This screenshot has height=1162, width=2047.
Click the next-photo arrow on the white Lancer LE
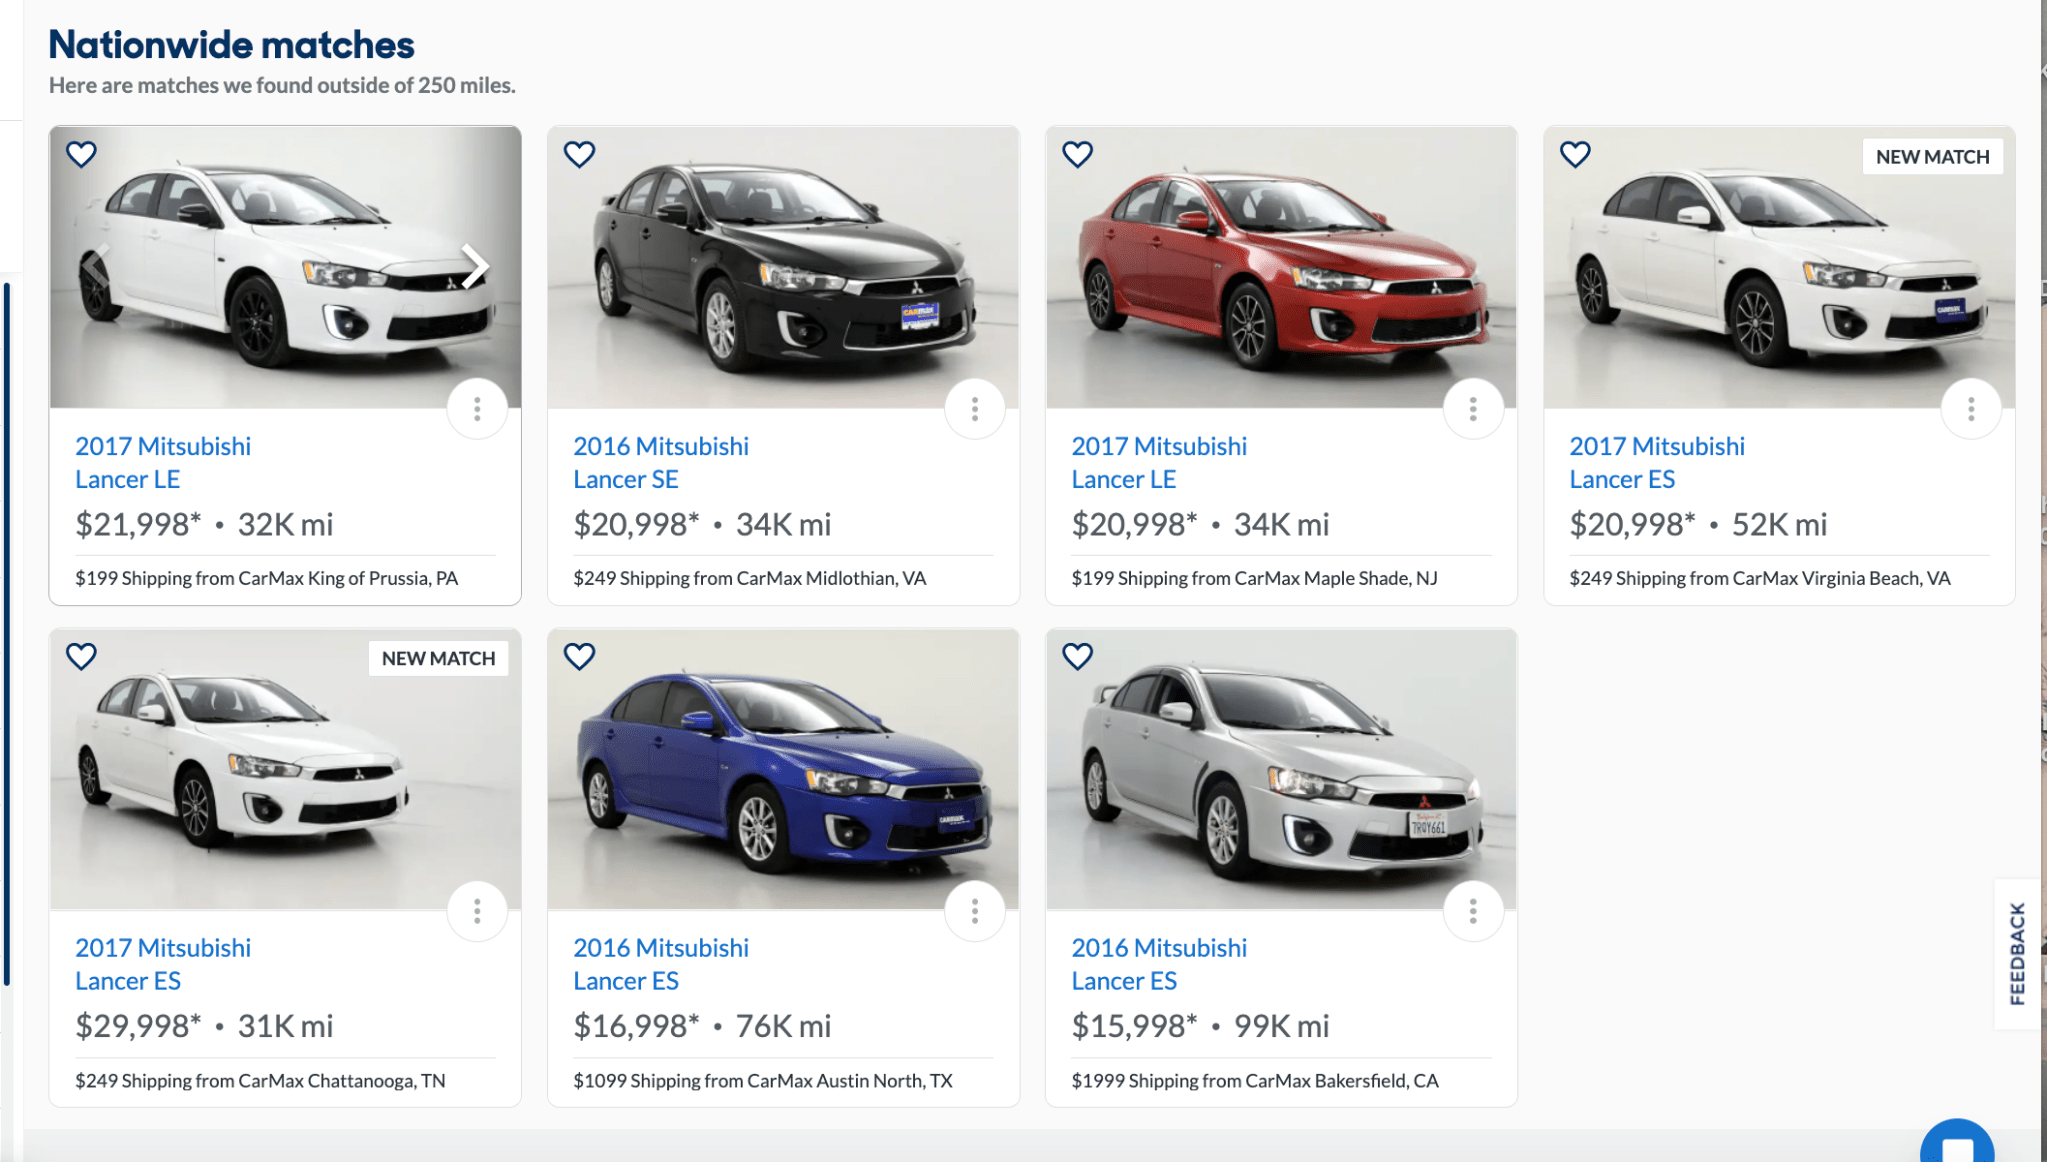coord(474,267)
